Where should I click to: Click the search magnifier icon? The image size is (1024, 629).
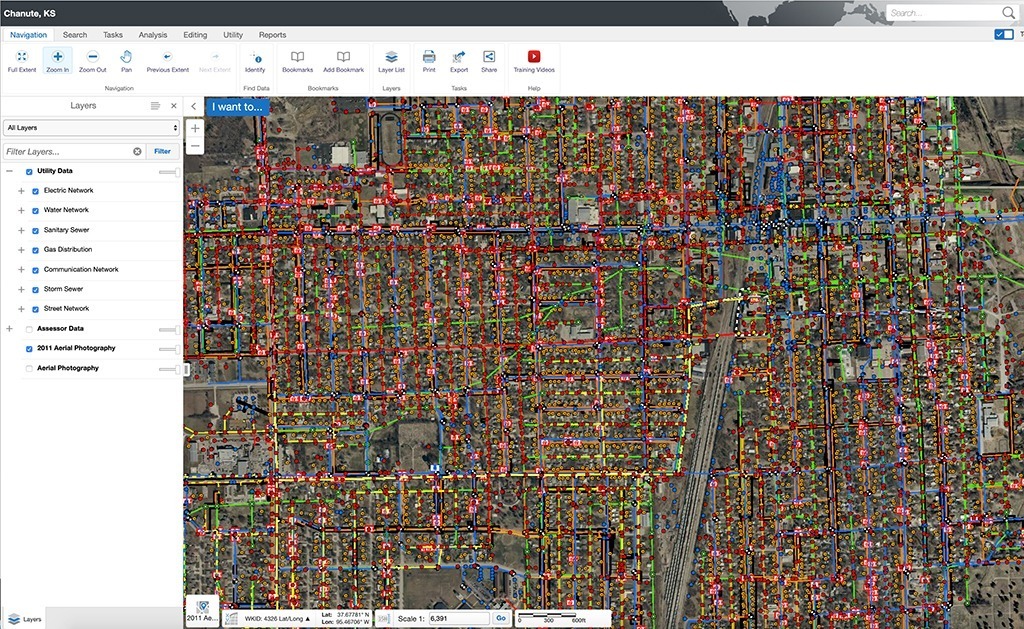click(x=1008, y=13)
